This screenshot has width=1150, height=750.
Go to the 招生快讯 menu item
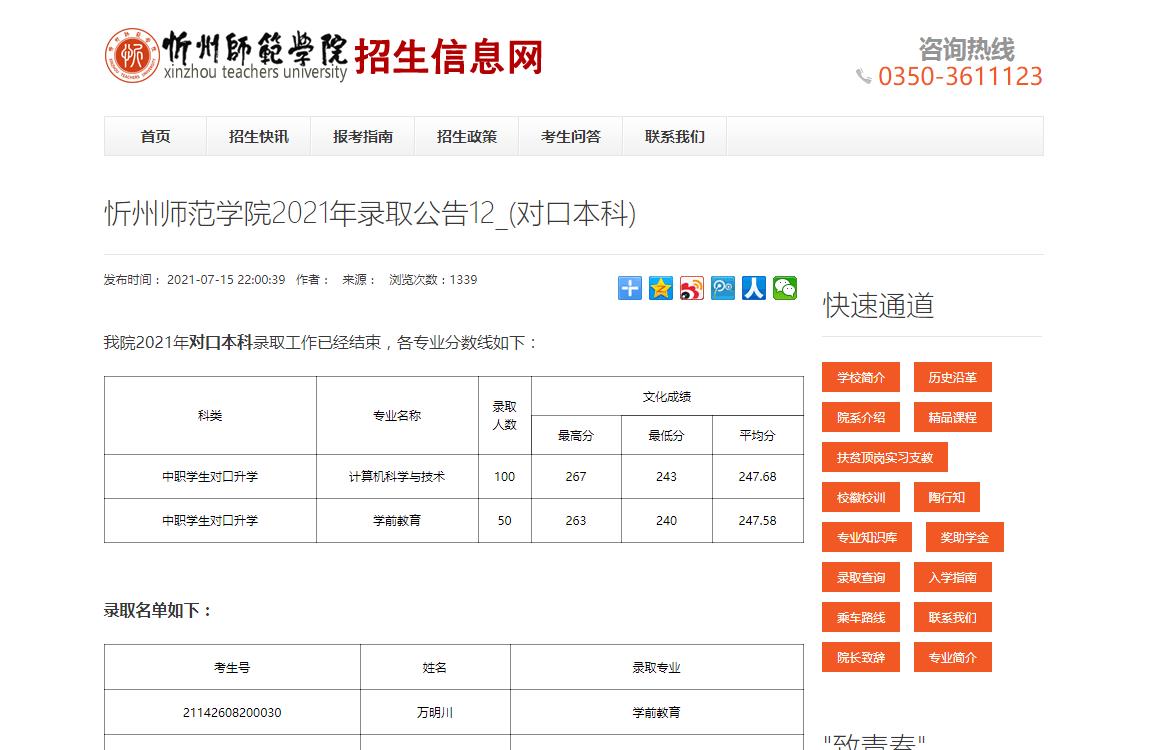click(258, 137)
